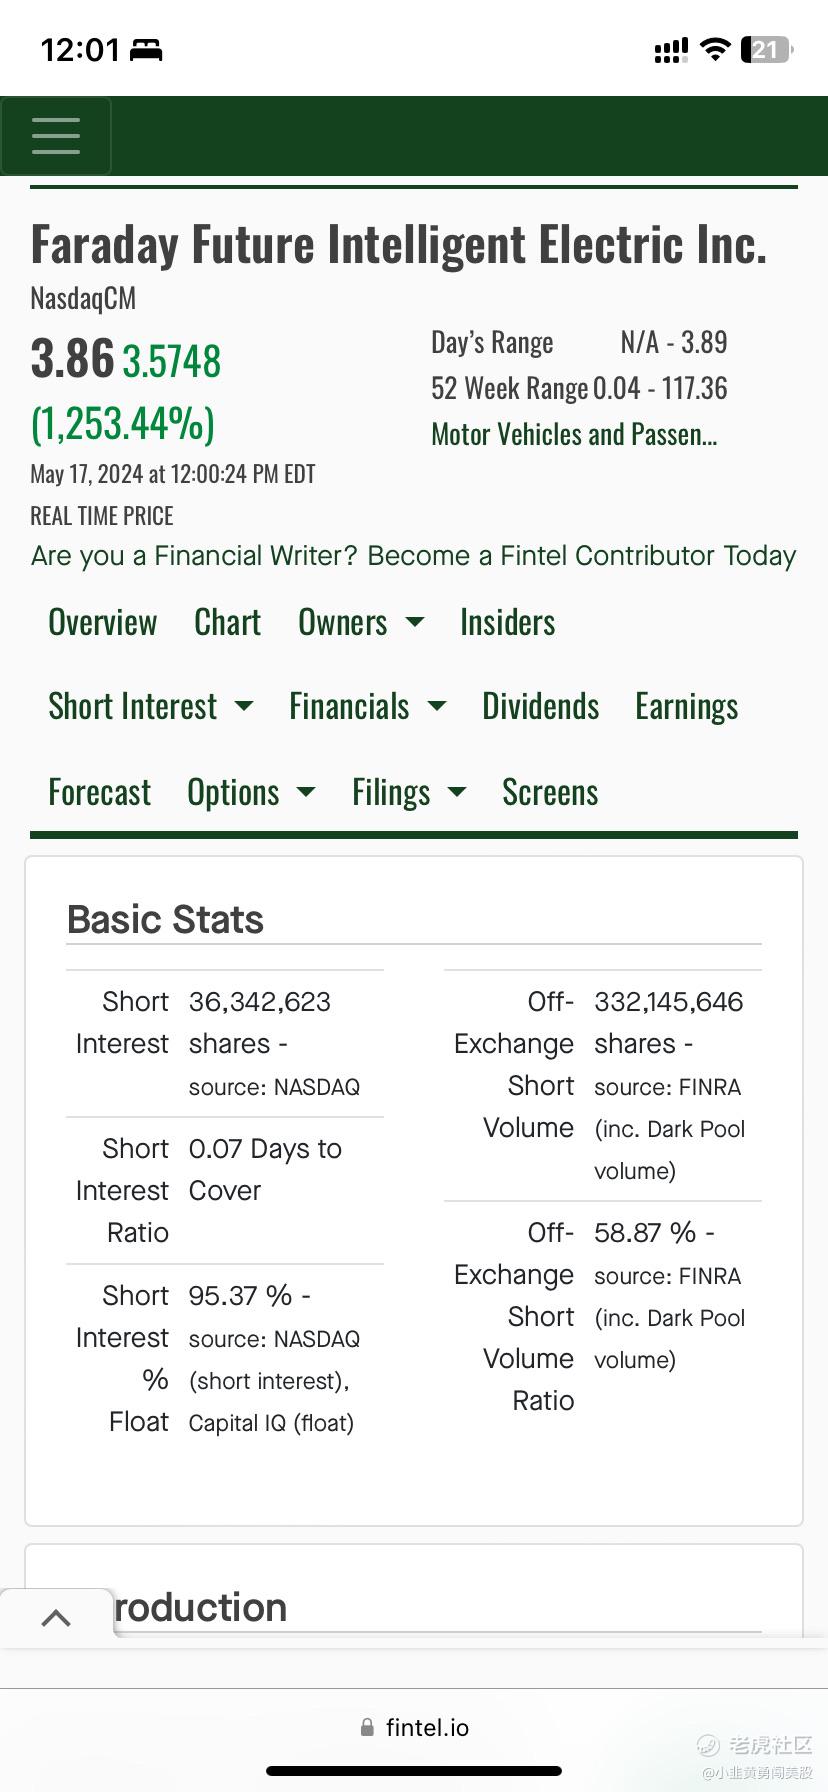Tap the Wi-Fi status icon

pos(715,49)
